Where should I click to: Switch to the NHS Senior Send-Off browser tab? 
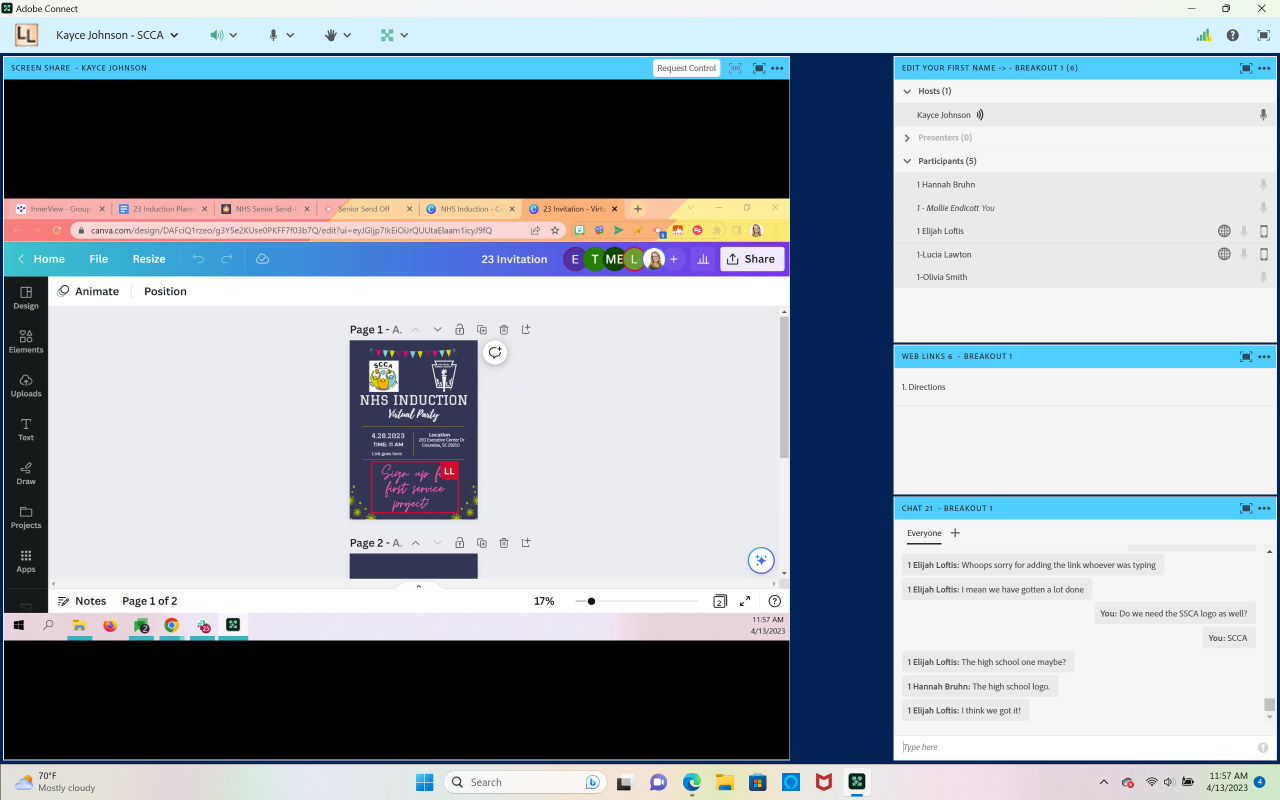[266, 209]
